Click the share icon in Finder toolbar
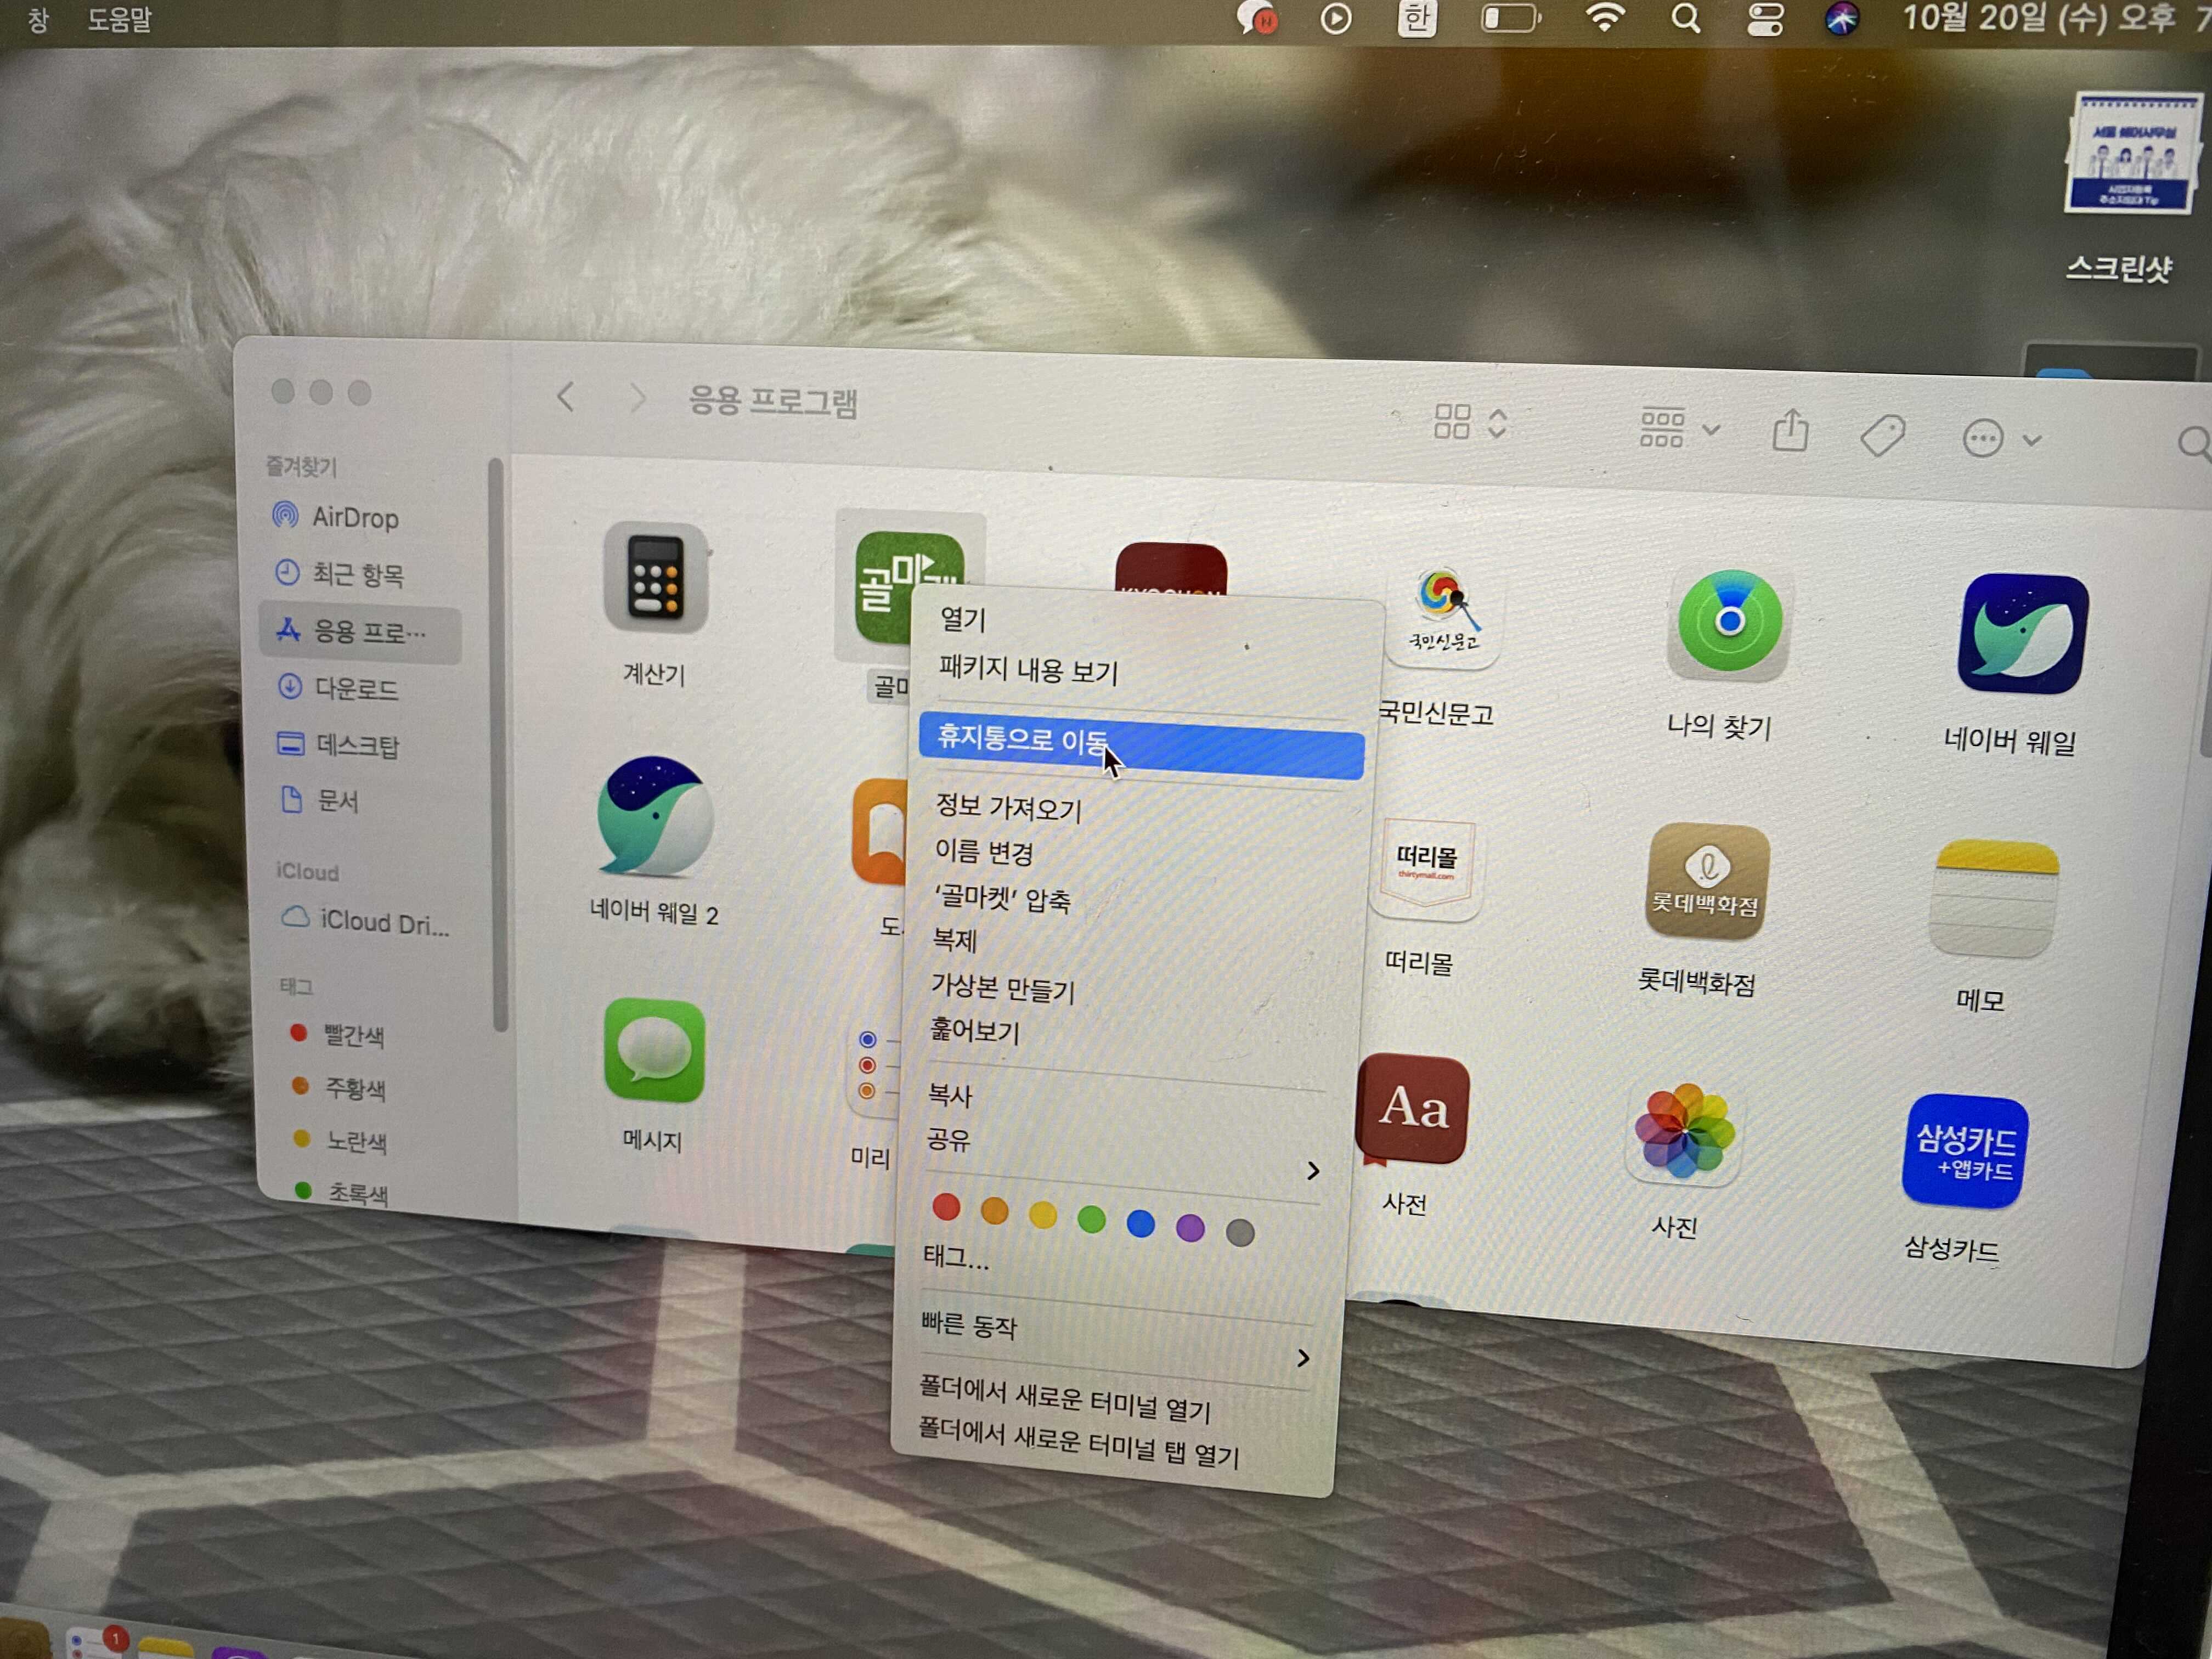 [x=1790, y=432]
